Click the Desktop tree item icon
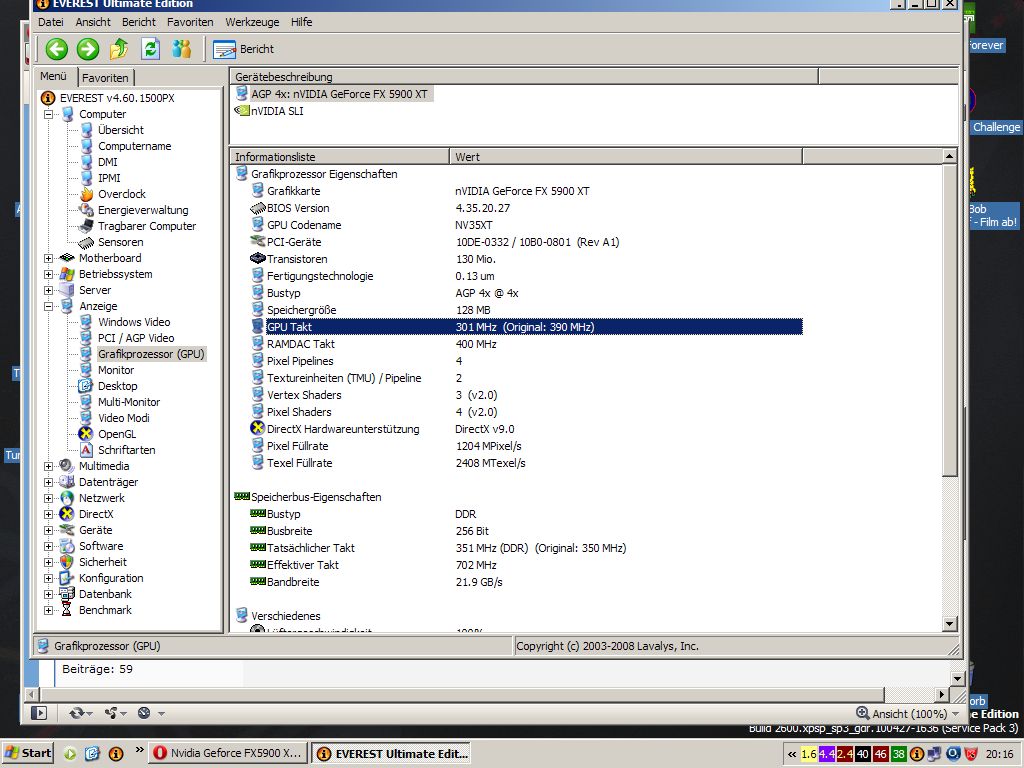 [86, 386]
